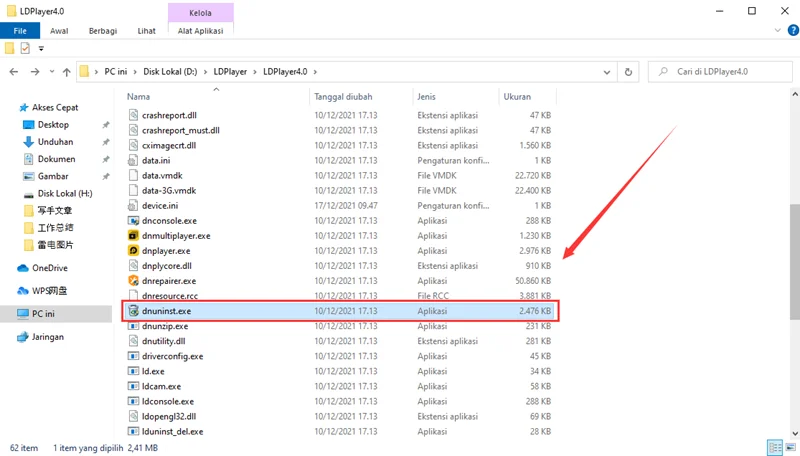
Task: Click the device.ini file icon
Action: 133,206
